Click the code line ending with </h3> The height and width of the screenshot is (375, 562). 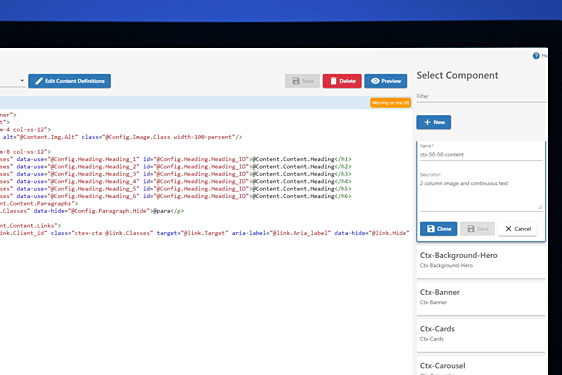(x=176, y=174)
